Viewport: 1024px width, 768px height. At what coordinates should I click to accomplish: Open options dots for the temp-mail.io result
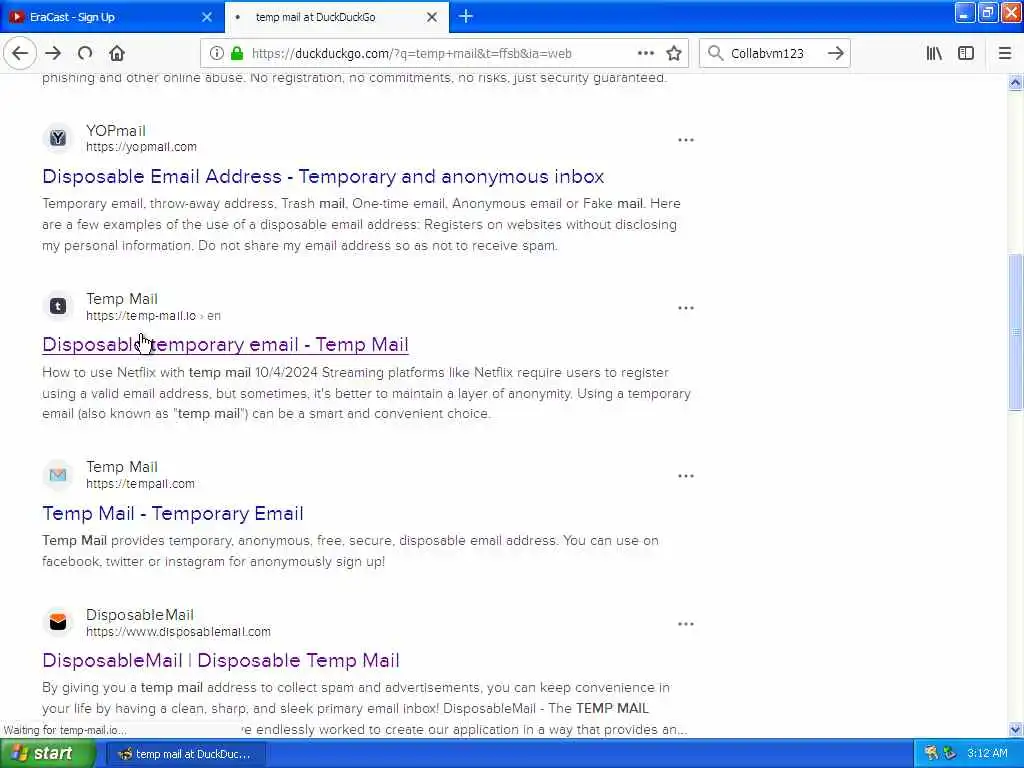click(x=686, y=308)
